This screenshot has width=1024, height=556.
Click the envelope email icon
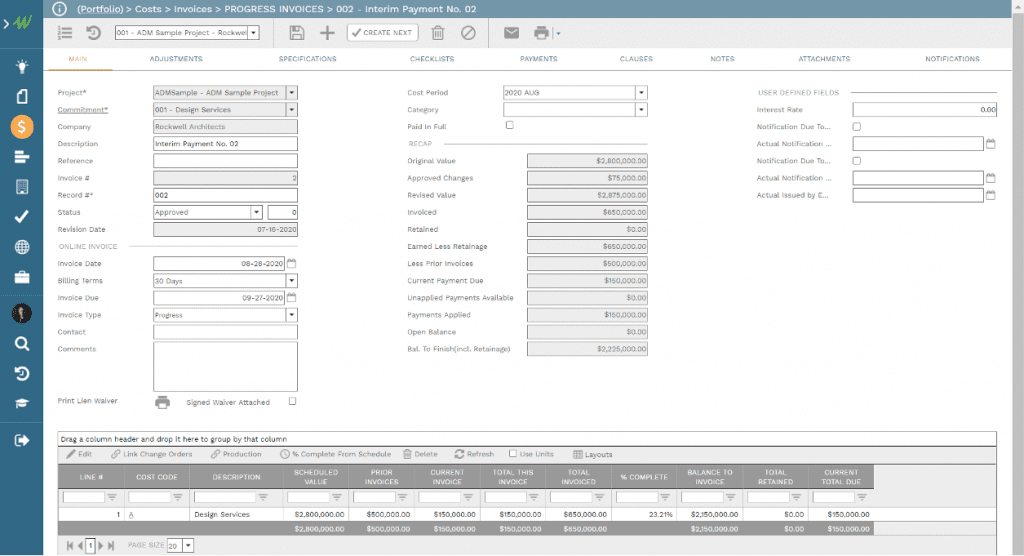(511, 33)
